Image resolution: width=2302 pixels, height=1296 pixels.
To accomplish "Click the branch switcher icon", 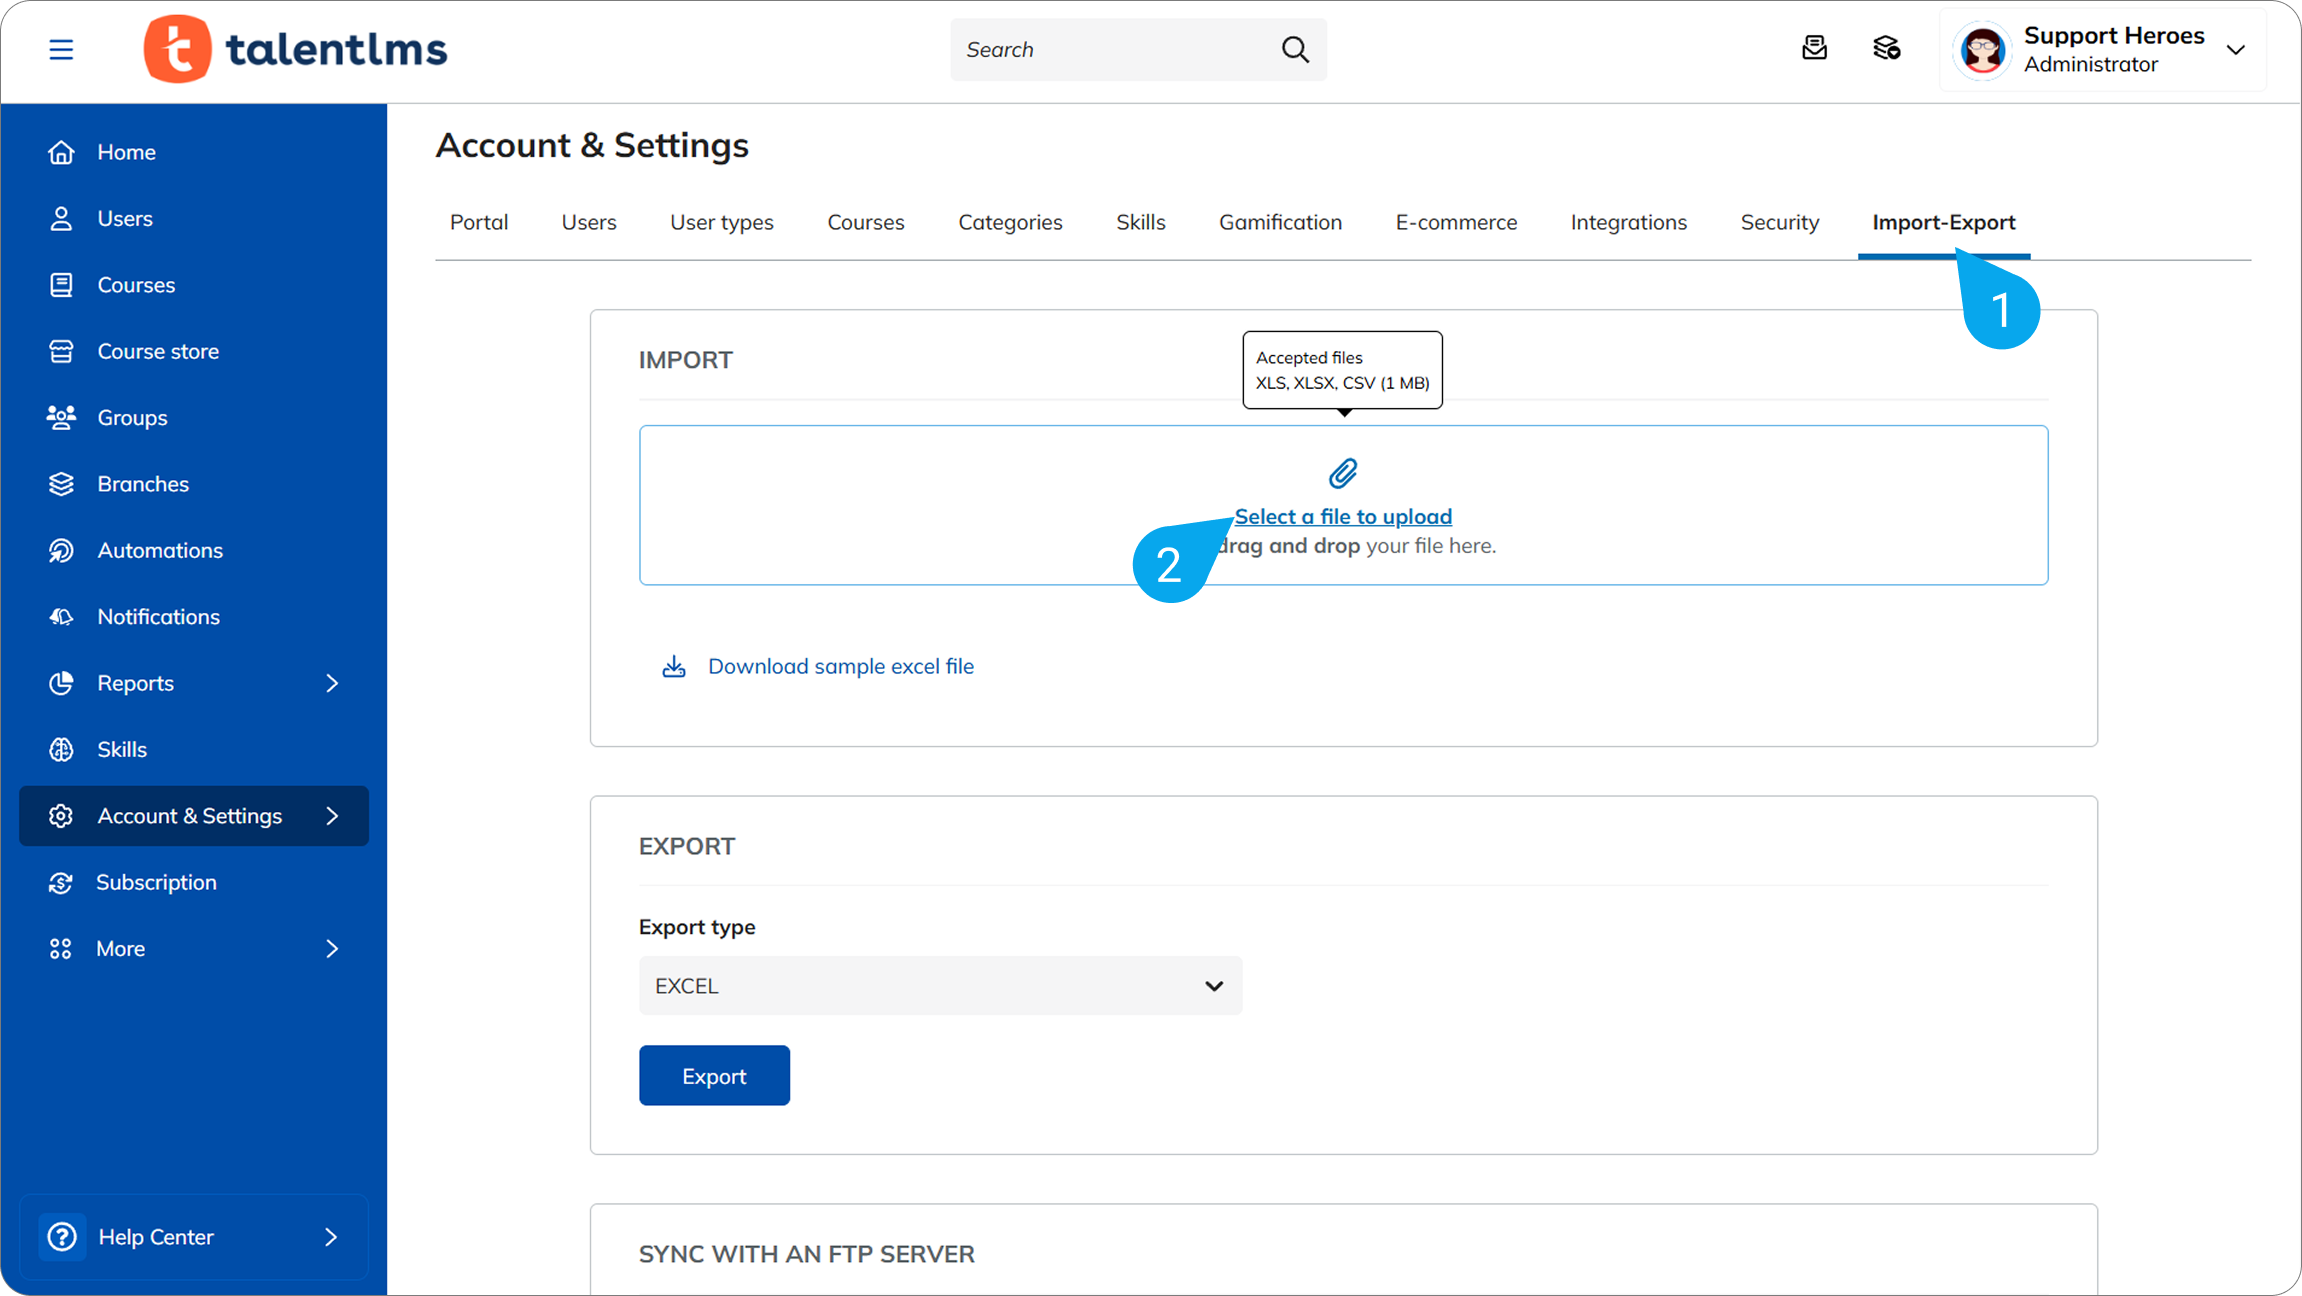I will coord(1887,48).
